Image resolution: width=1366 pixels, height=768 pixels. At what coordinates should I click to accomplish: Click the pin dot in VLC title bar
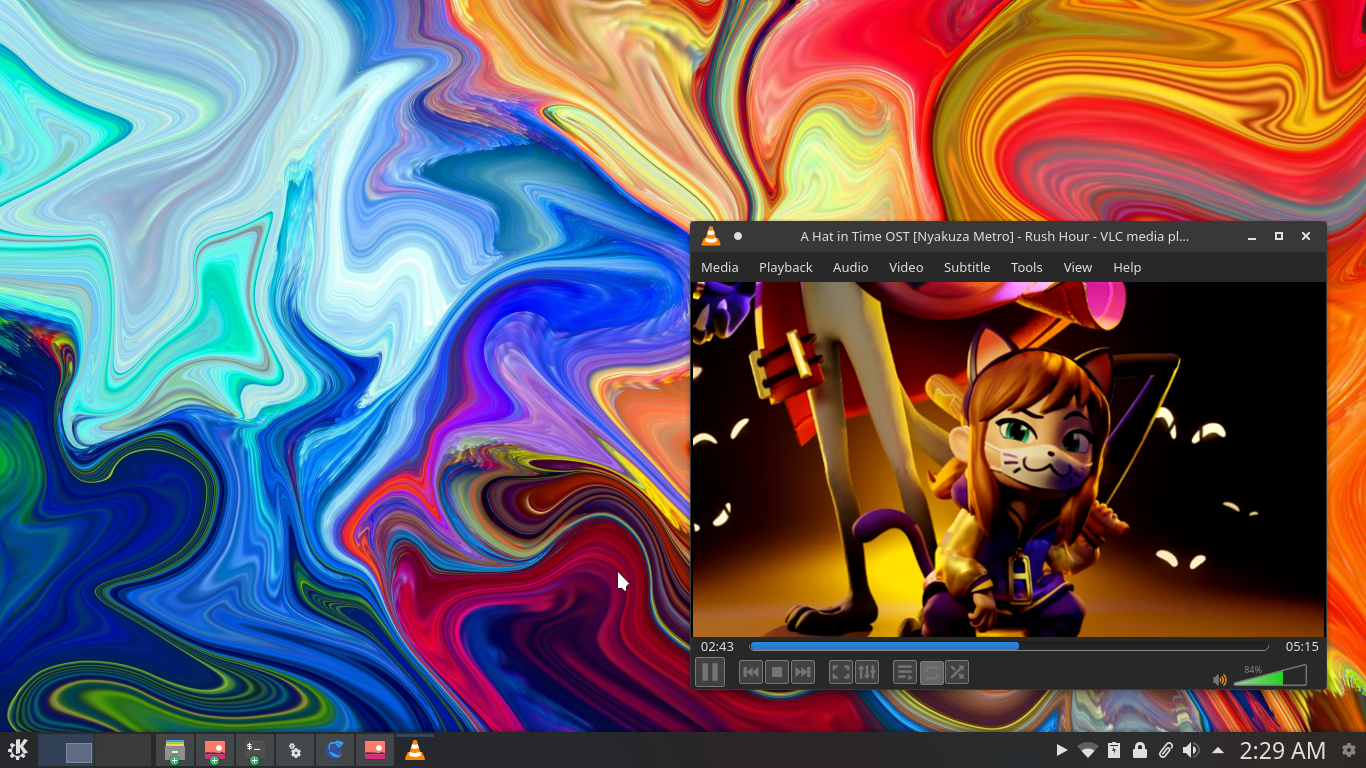[x=738, y=236]
